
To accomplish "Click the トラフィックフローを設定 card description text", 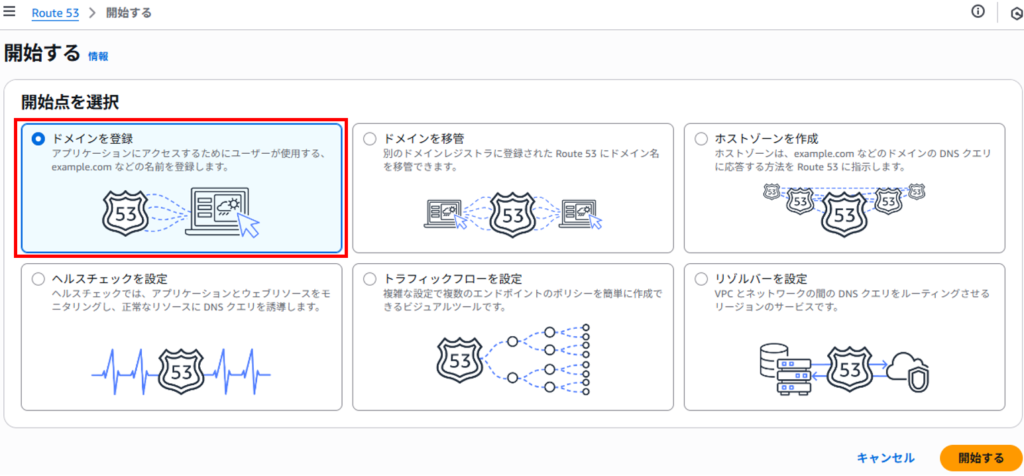I will 522,301.
